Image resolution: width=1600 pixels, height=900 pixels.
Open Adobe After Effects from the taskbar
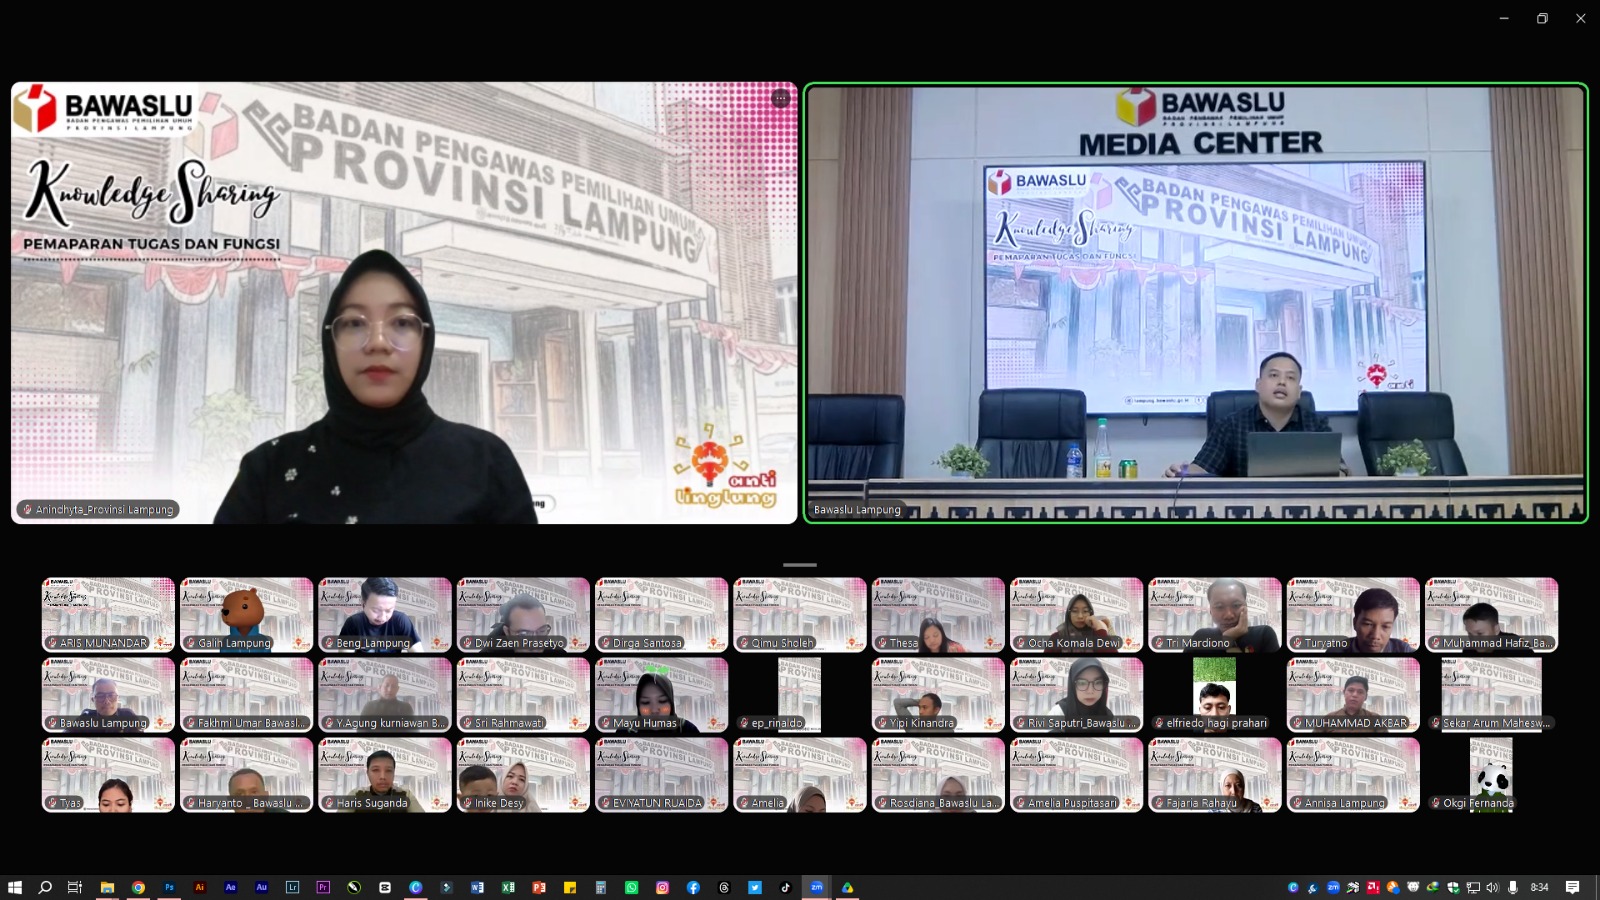click(x=231, y=887)
